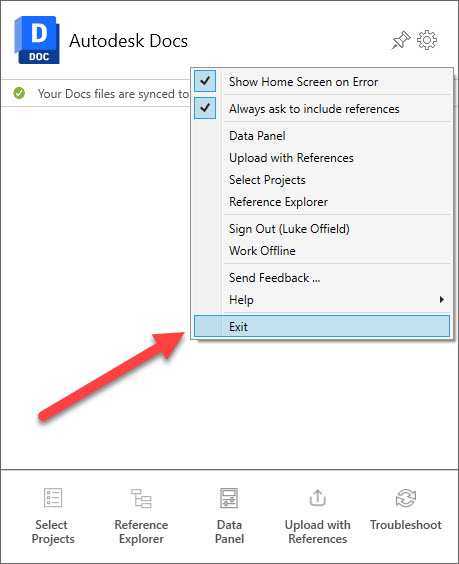
Task: Expand the Help submenu arrow
Action: click(x=442, y=300)
